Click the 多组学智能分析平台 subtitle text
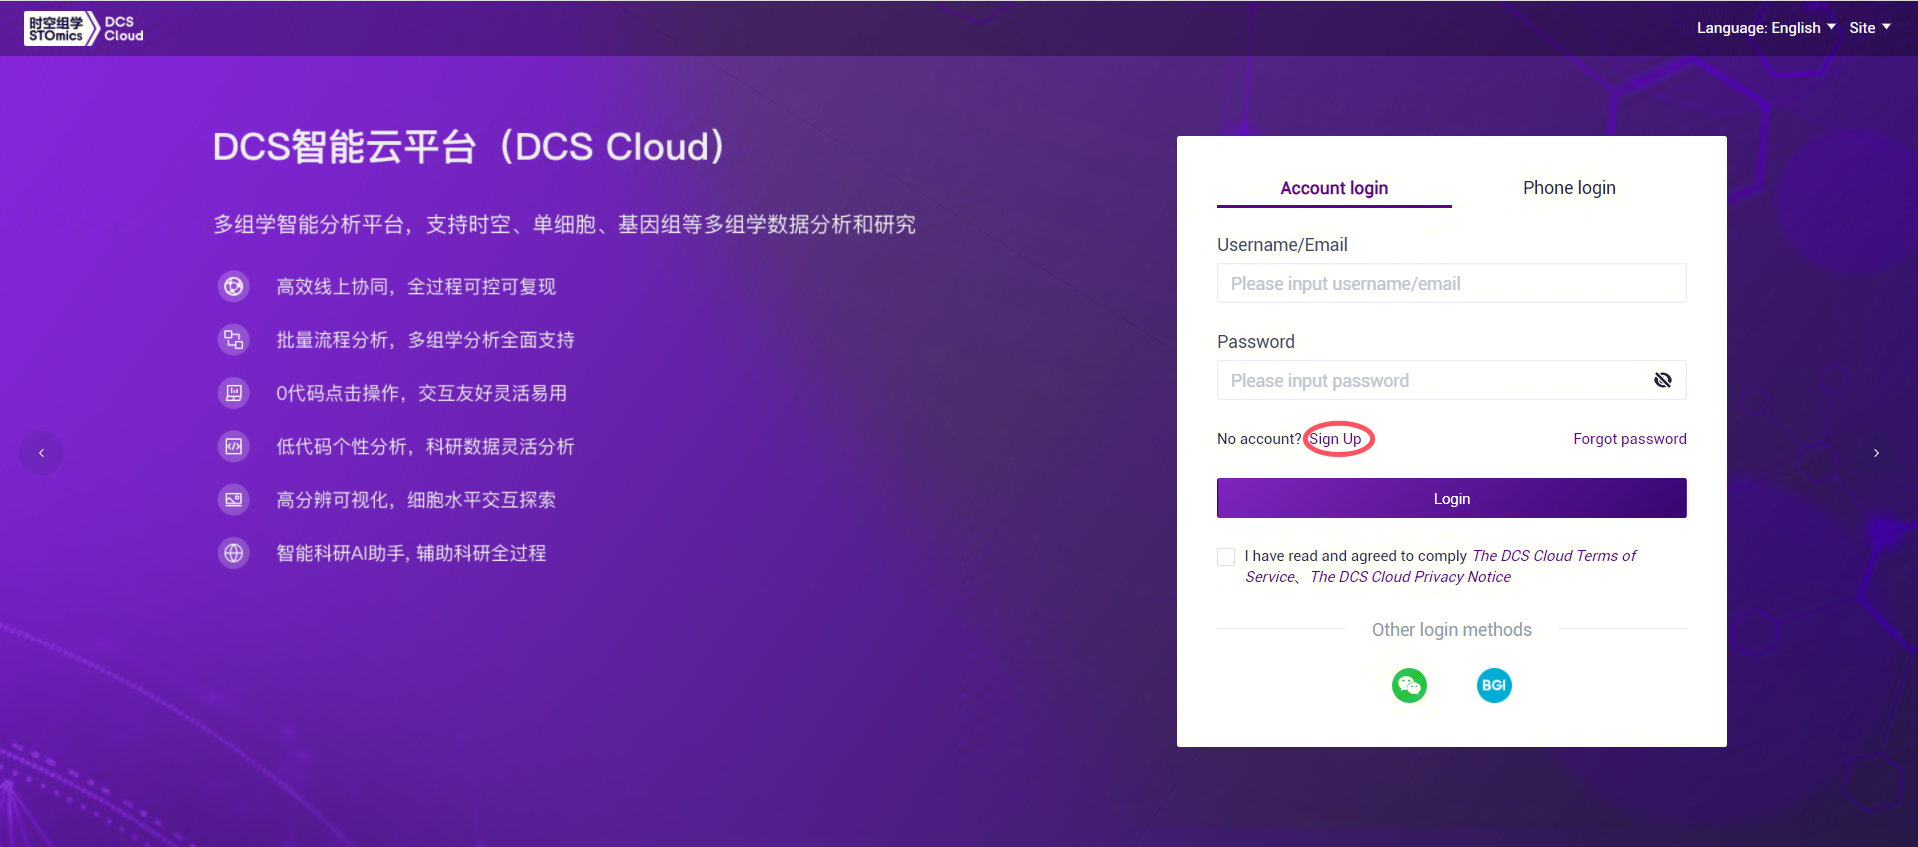 (x=564, y=225)
